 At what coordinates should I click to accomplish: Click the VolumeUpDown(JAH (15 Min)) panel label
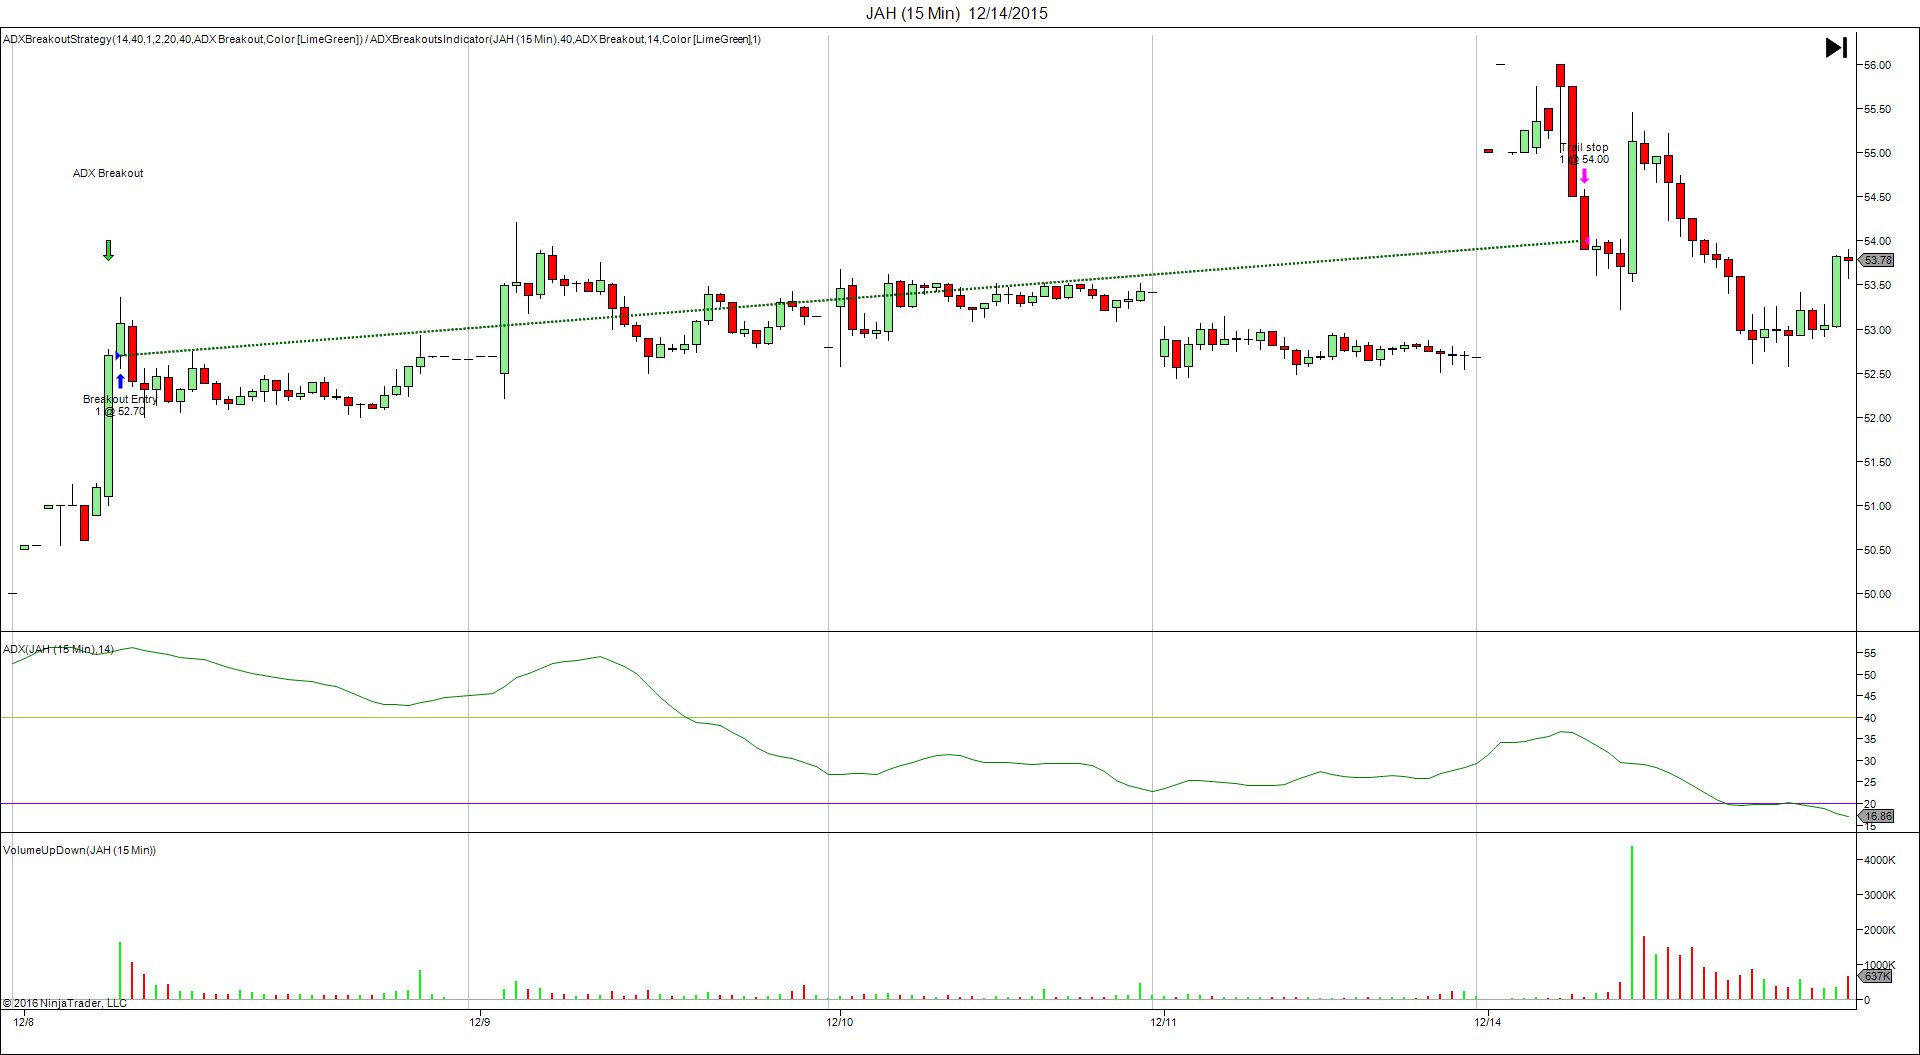pos(79,850)
